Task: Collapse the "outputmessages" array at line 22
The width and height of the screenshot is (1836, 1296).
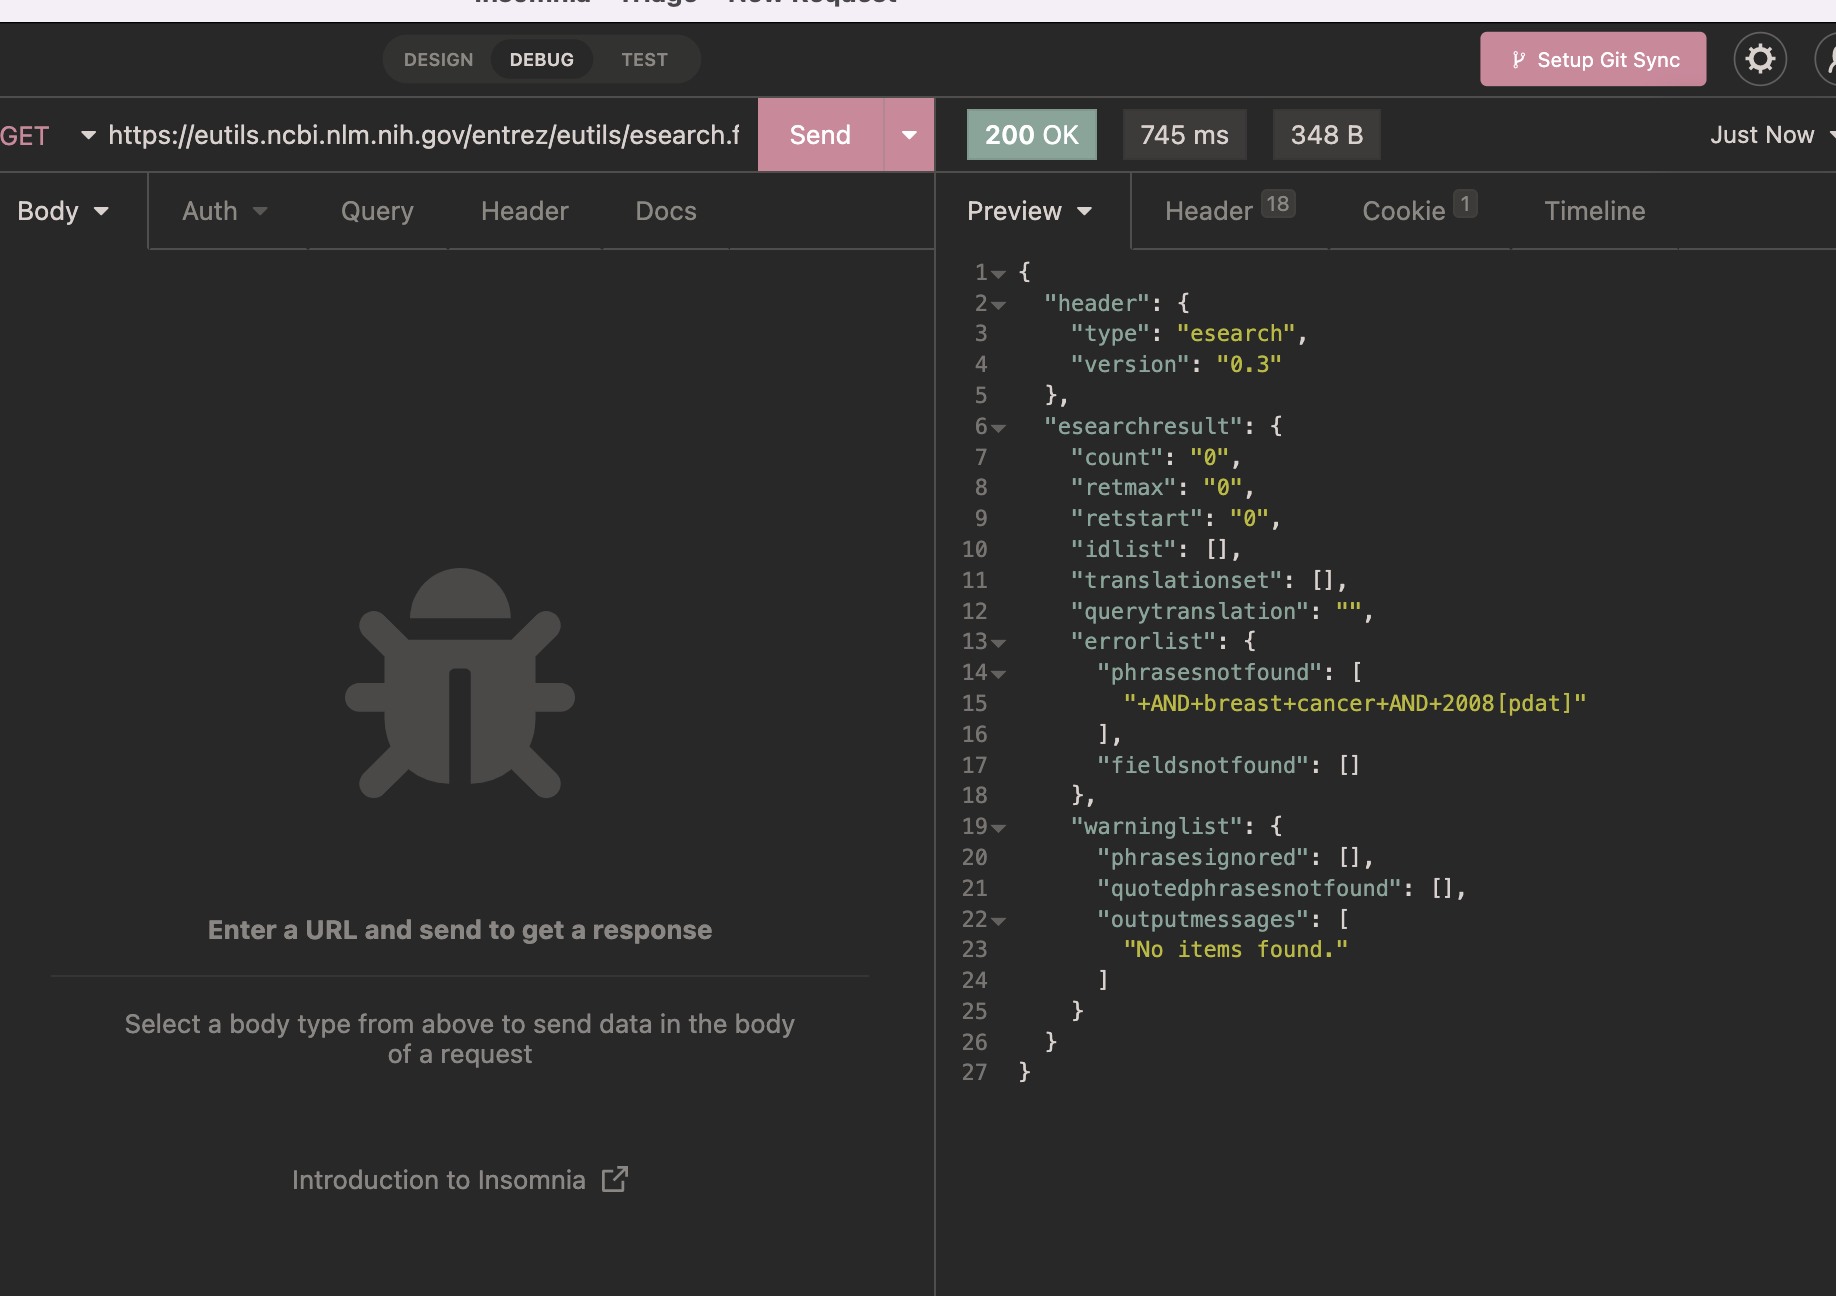Action: (998, 920)
